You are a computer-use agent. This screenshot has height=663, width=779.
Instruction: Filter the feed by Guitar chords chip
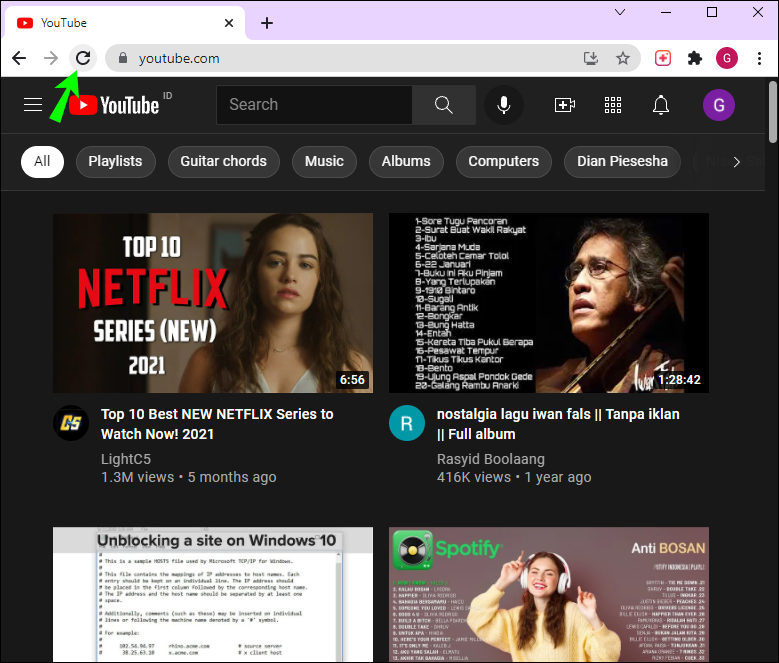point(223,161)
